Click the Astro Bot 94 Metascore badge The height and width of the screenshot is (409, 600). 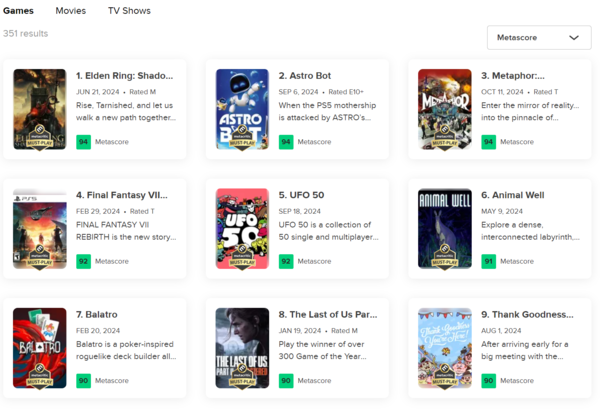coord(286,142)
